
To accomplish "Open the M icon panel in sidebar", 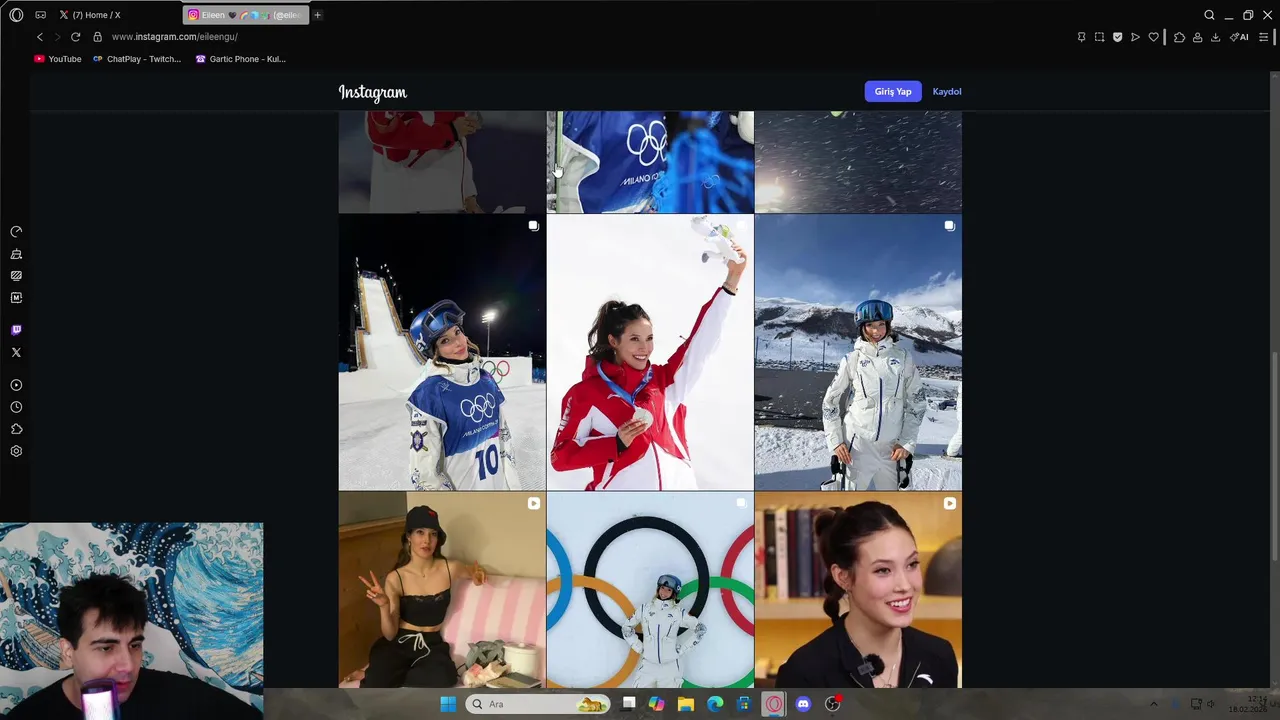I will [x=16, y=298].
